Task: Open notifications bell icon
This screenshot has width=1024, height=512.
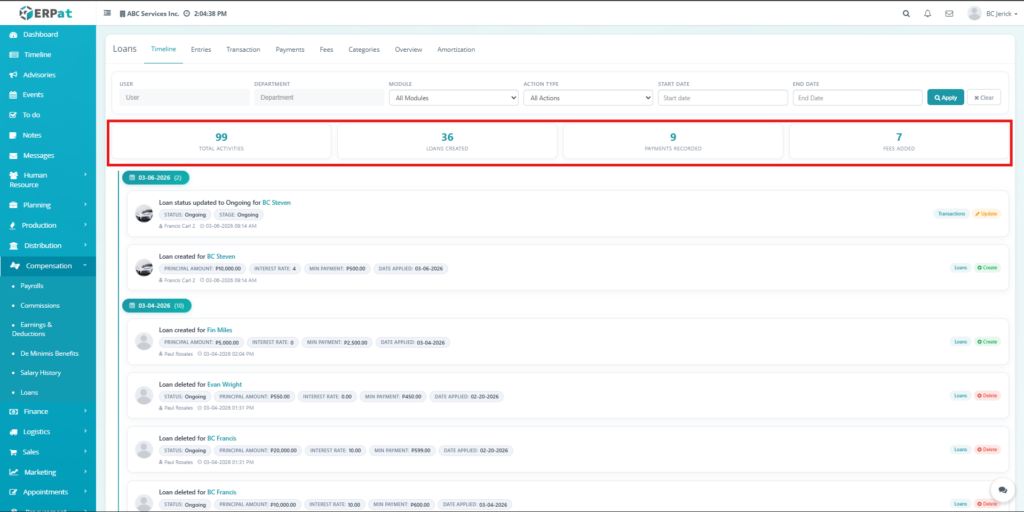Action: click(927, 14)
